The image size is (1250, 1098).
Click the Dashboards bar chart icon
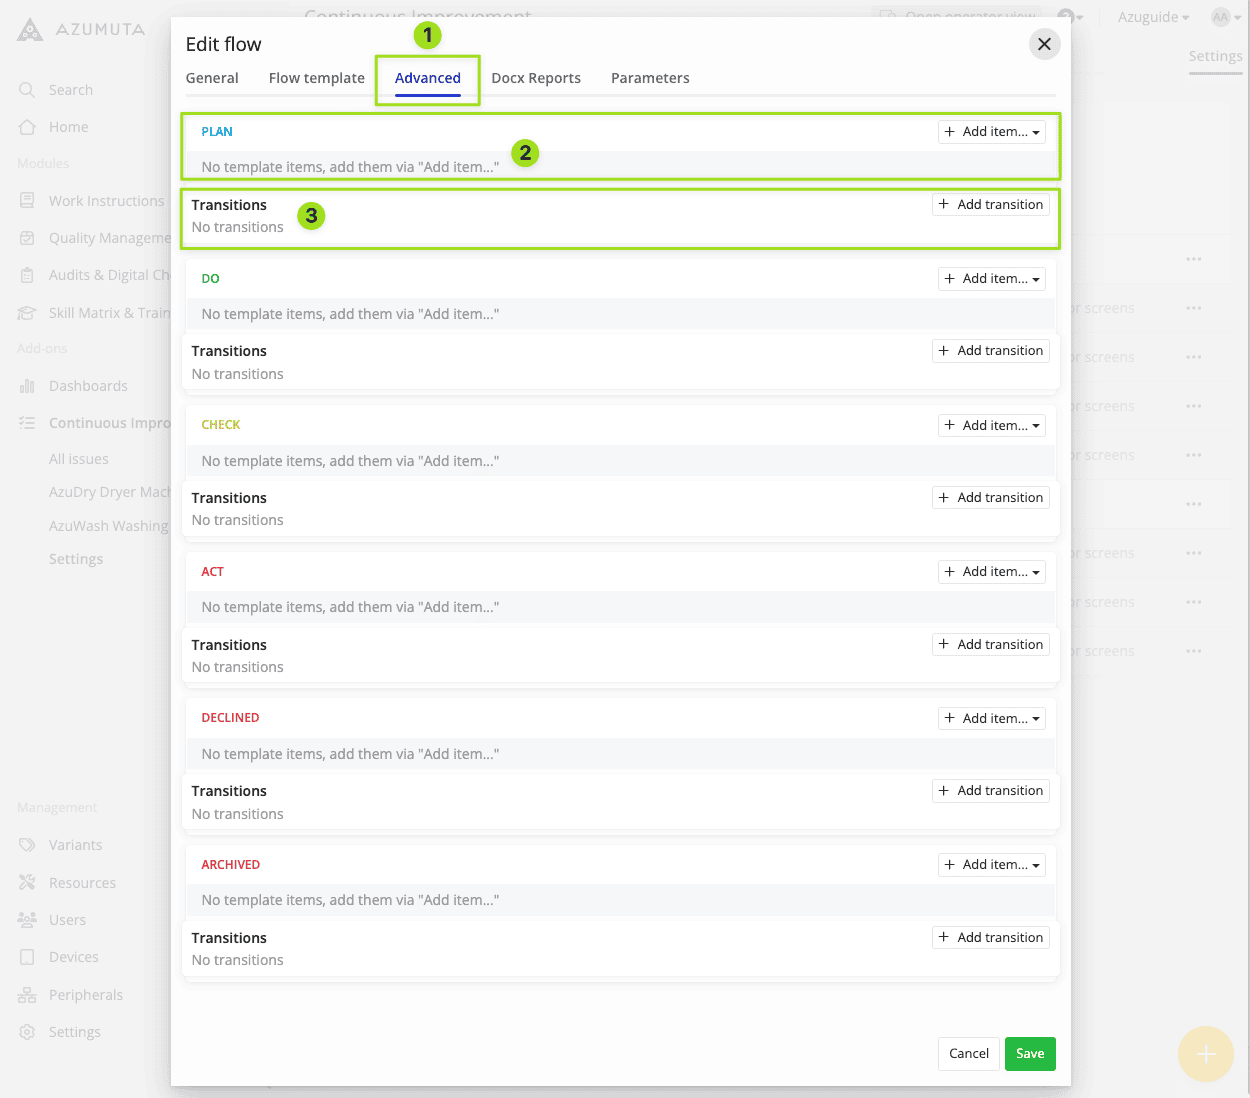[x=27, y=386]
